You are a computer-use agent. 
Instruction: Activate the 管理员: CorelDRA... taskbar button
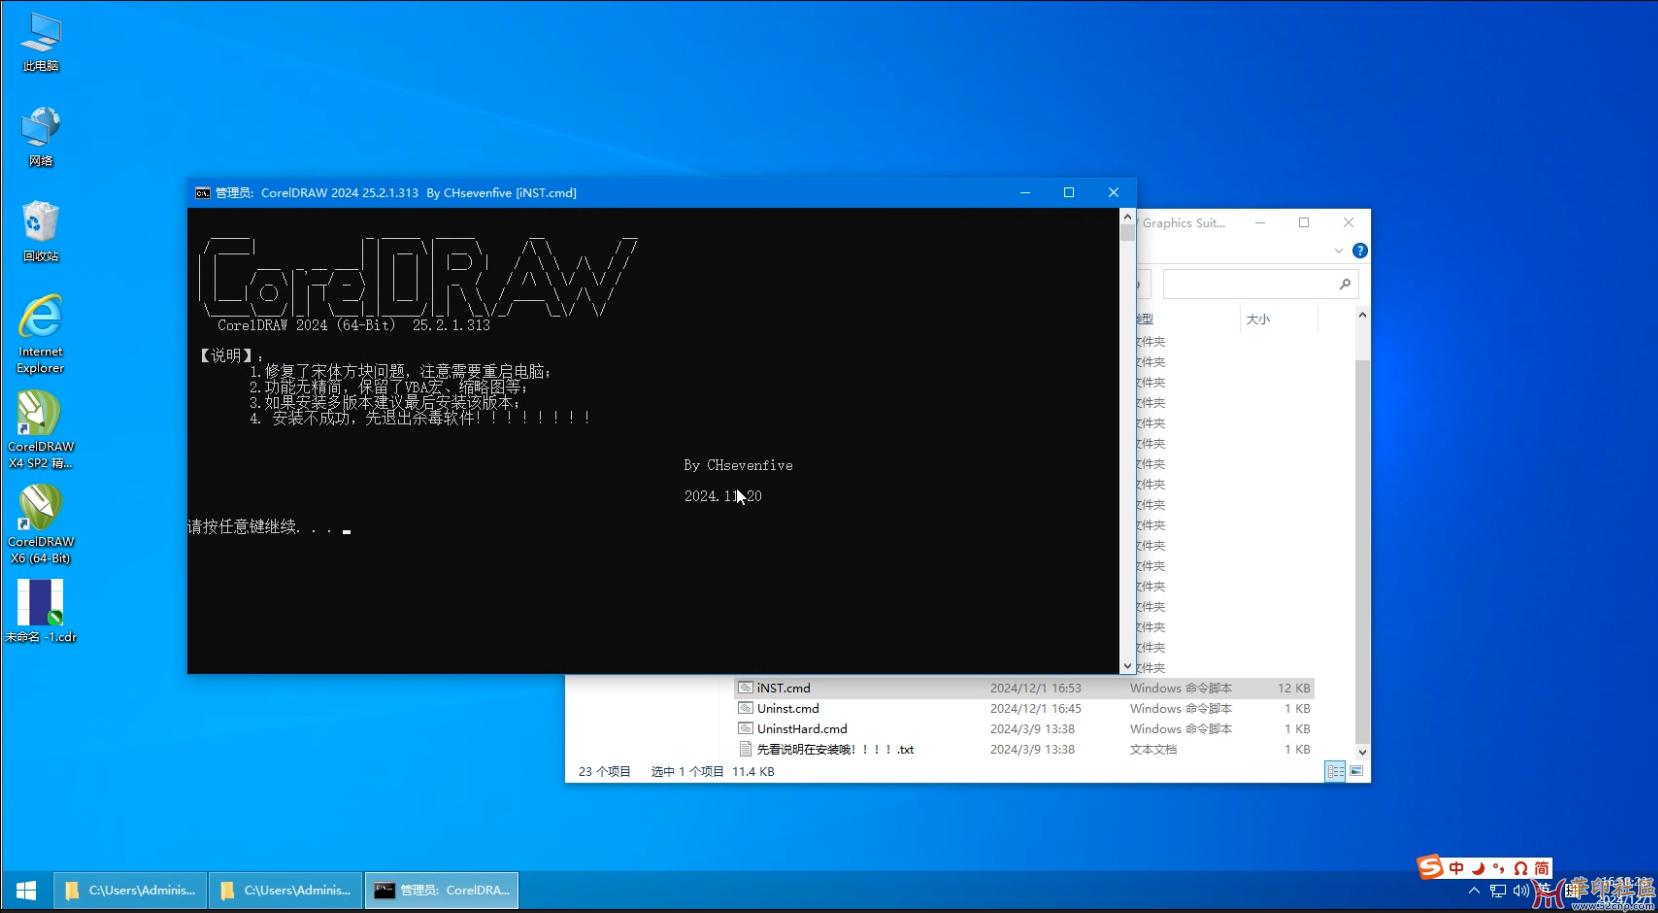(x=442, y=890)
